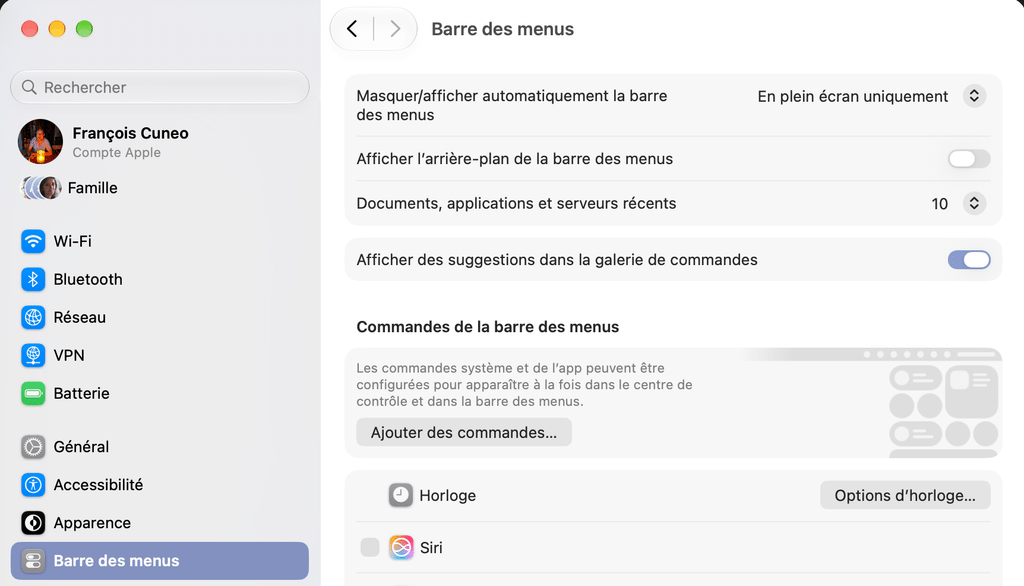
Task: Change recent documents count stepper
Action: 974,203
